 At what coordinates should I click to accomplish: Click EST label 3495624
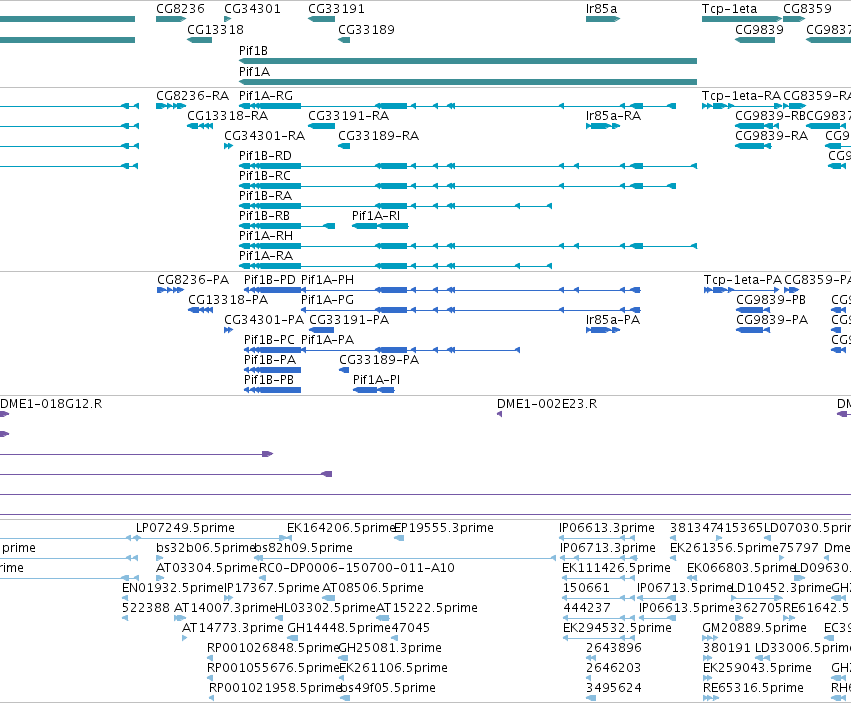click(x=614, y=688)
